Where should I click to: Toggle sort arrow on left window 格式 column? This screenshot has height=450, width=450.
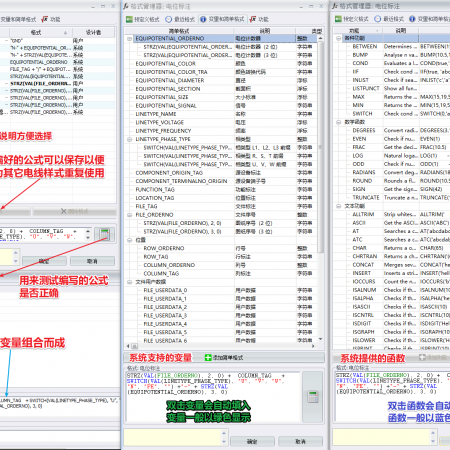[65, 33]
